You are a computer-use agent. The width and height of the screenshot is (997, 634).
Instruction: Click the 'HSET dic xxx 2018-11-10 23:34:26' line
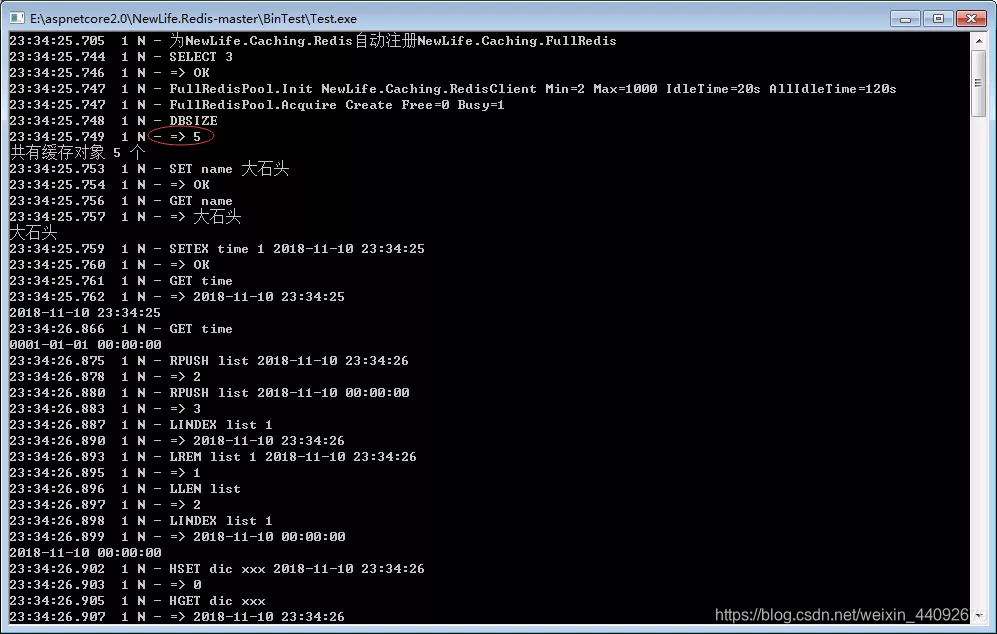click(x=217, y=568)
